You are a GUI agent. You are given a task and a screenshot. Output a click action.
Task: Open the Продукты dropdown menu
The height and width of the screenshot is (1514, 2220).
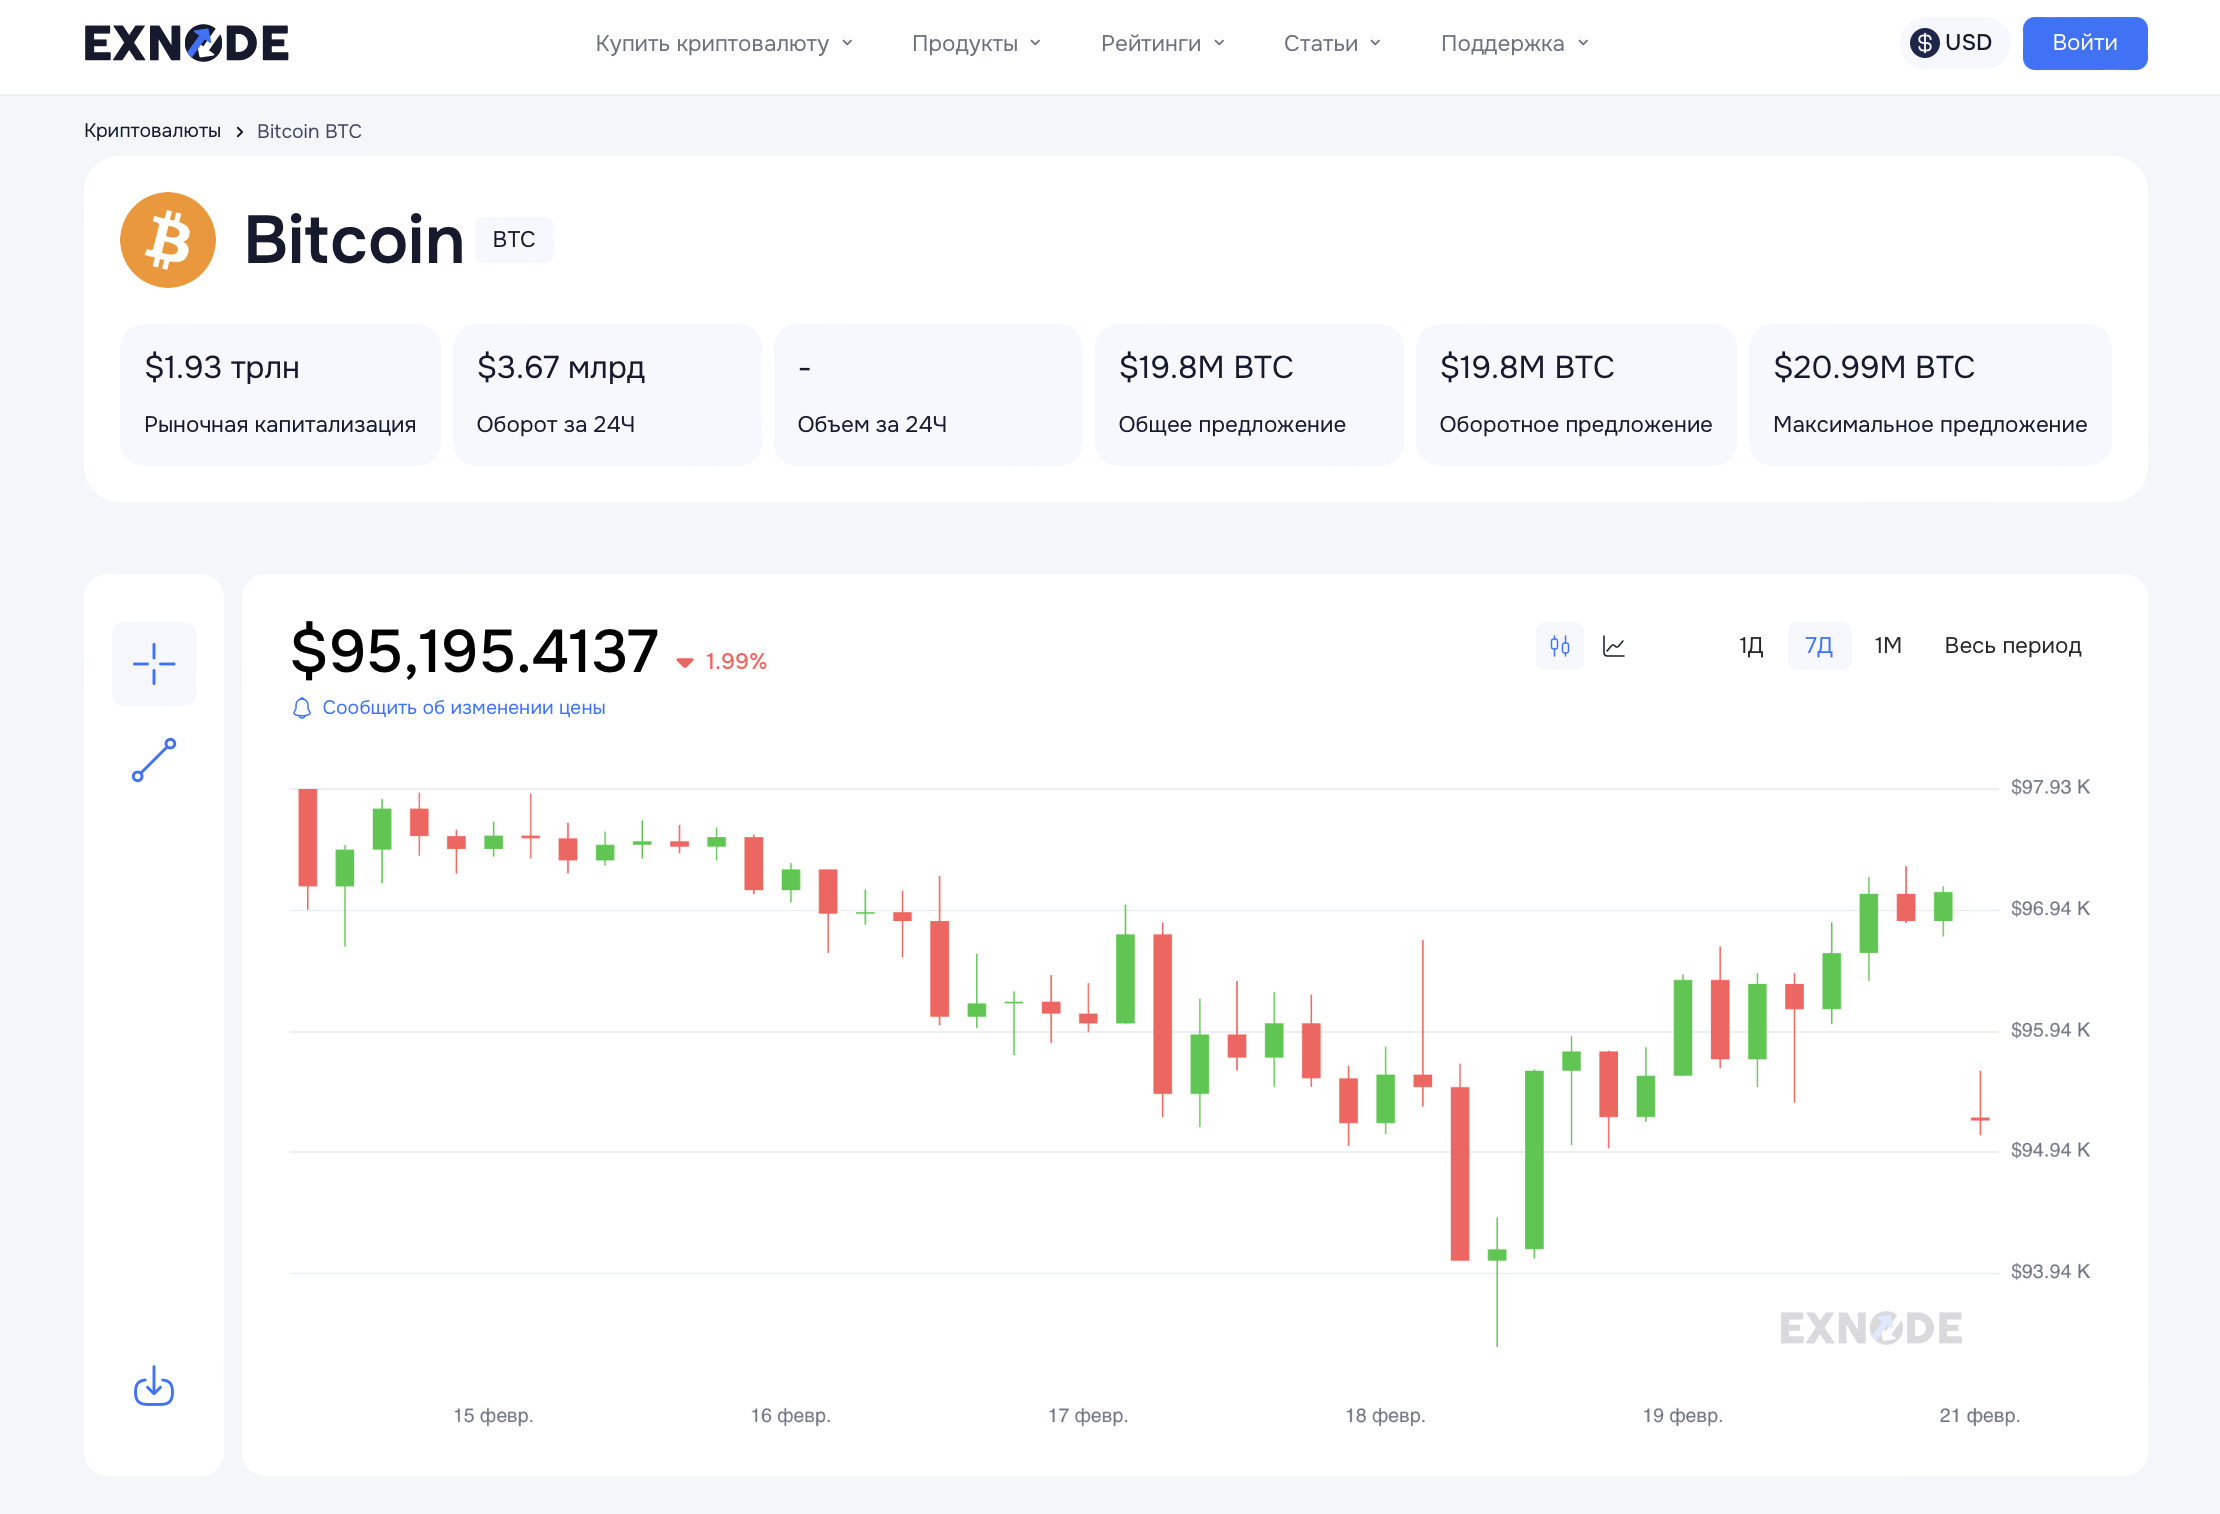976,43
